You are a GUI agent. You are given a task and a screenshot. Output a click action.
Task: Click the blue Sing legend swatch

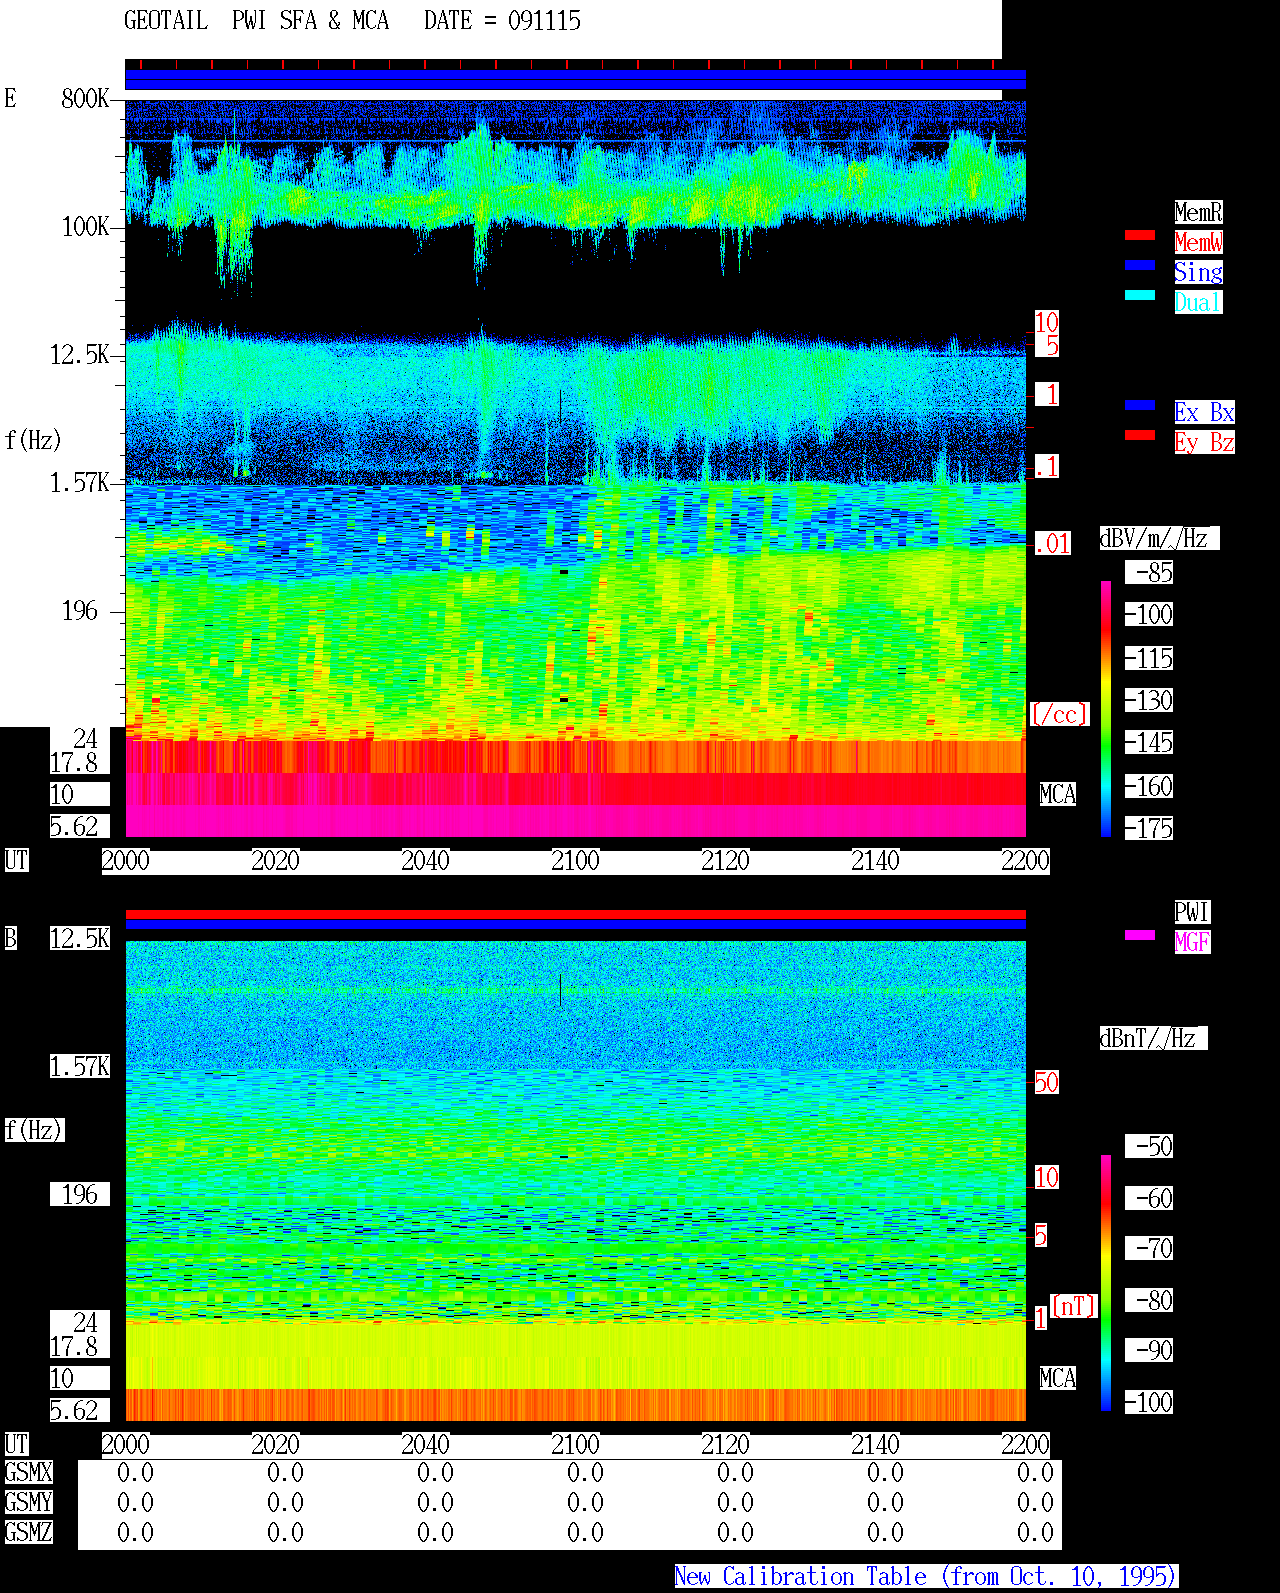[x=1140, y=266]
